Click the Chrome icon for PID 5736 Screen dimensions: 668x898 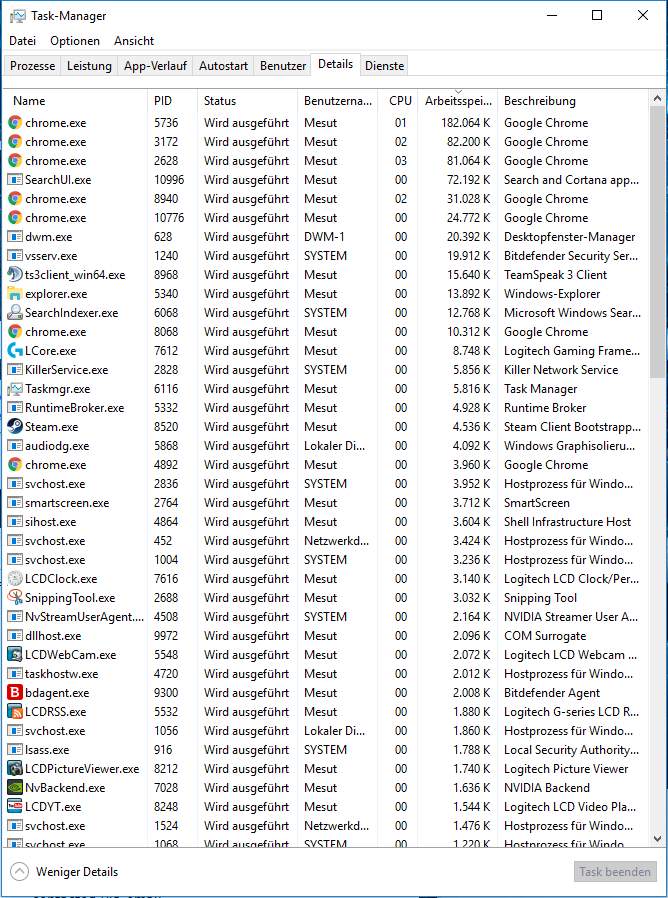[15, 123]
